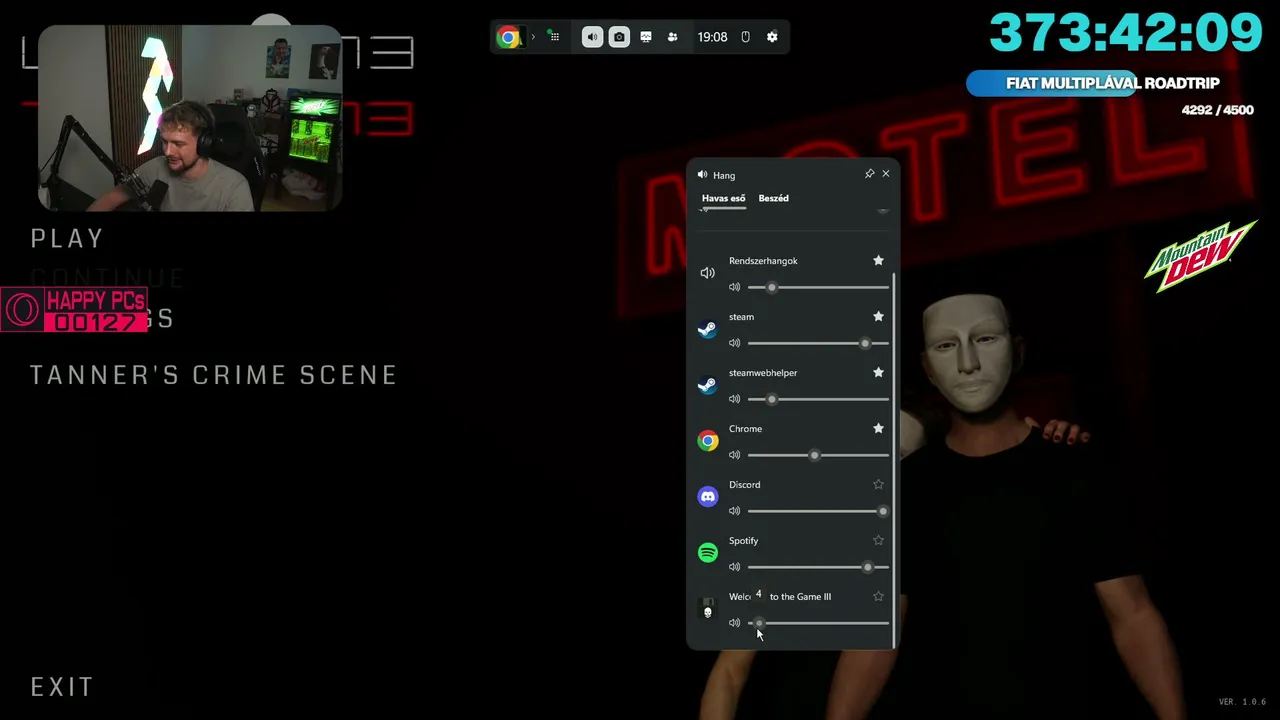Mute Spotify with its speaker icon
The width and height of the screenshot is (1280, 720).
coord(735,567)
